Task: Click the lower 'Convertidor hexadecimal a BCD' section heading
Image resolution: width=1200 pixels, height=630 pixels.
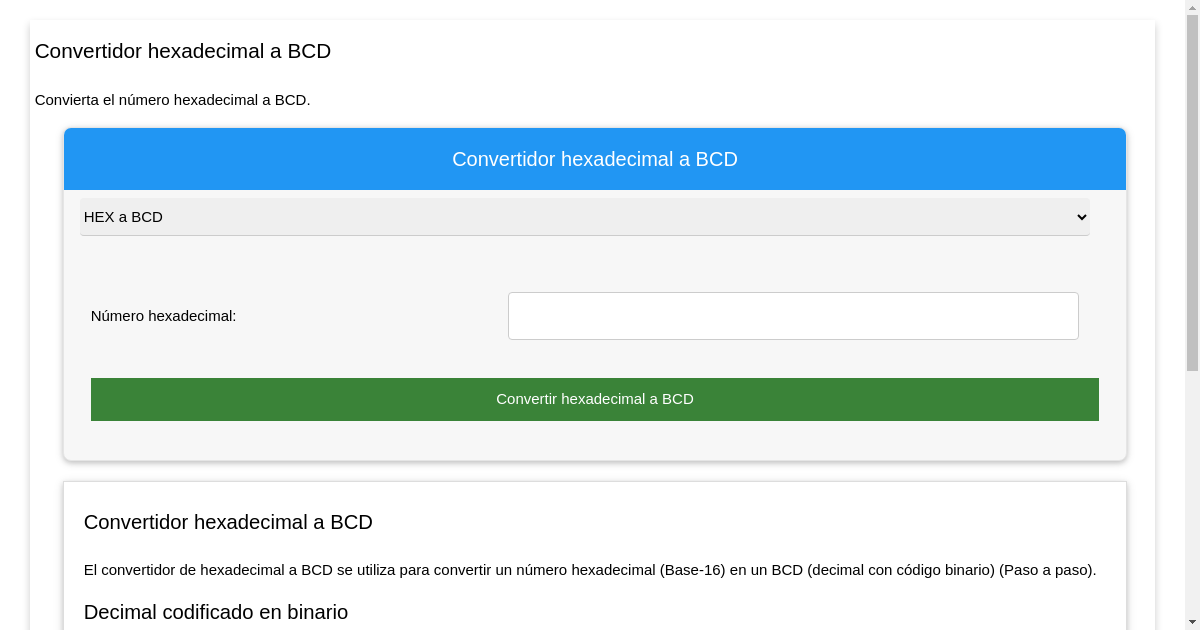Action: pos(228,522)
